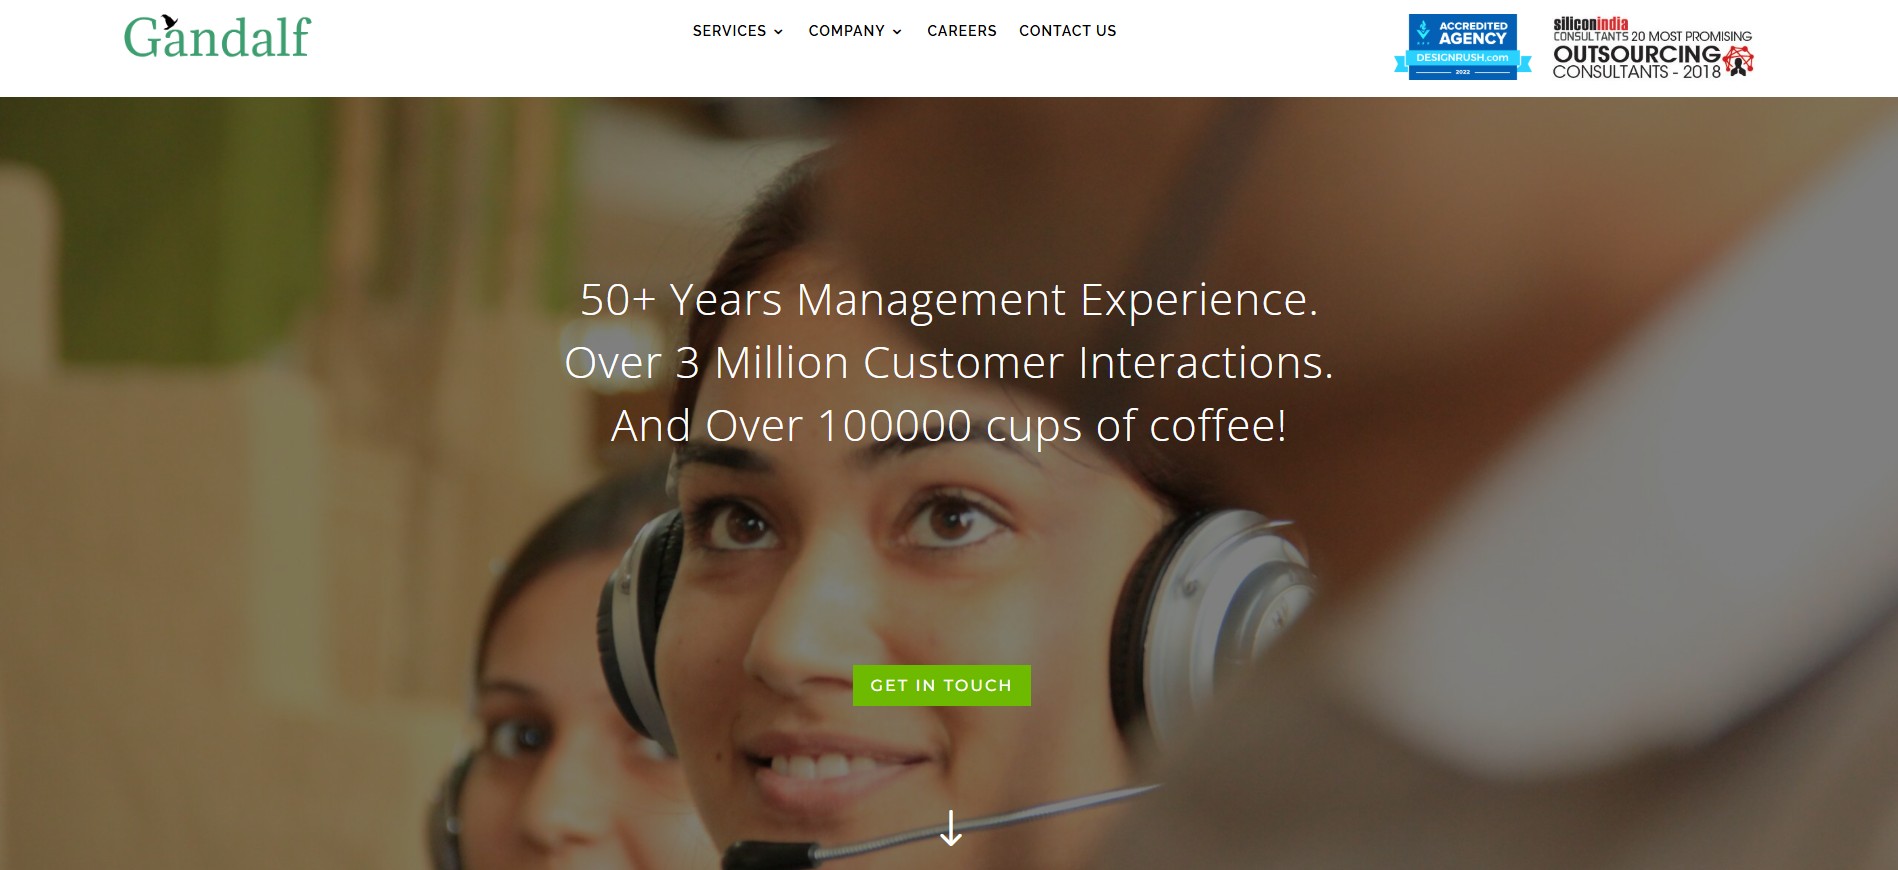Click the bird icon above Gandalf logo
Image resolution: width=1898 pixels, height=870 pixels.
coord(170,21)
